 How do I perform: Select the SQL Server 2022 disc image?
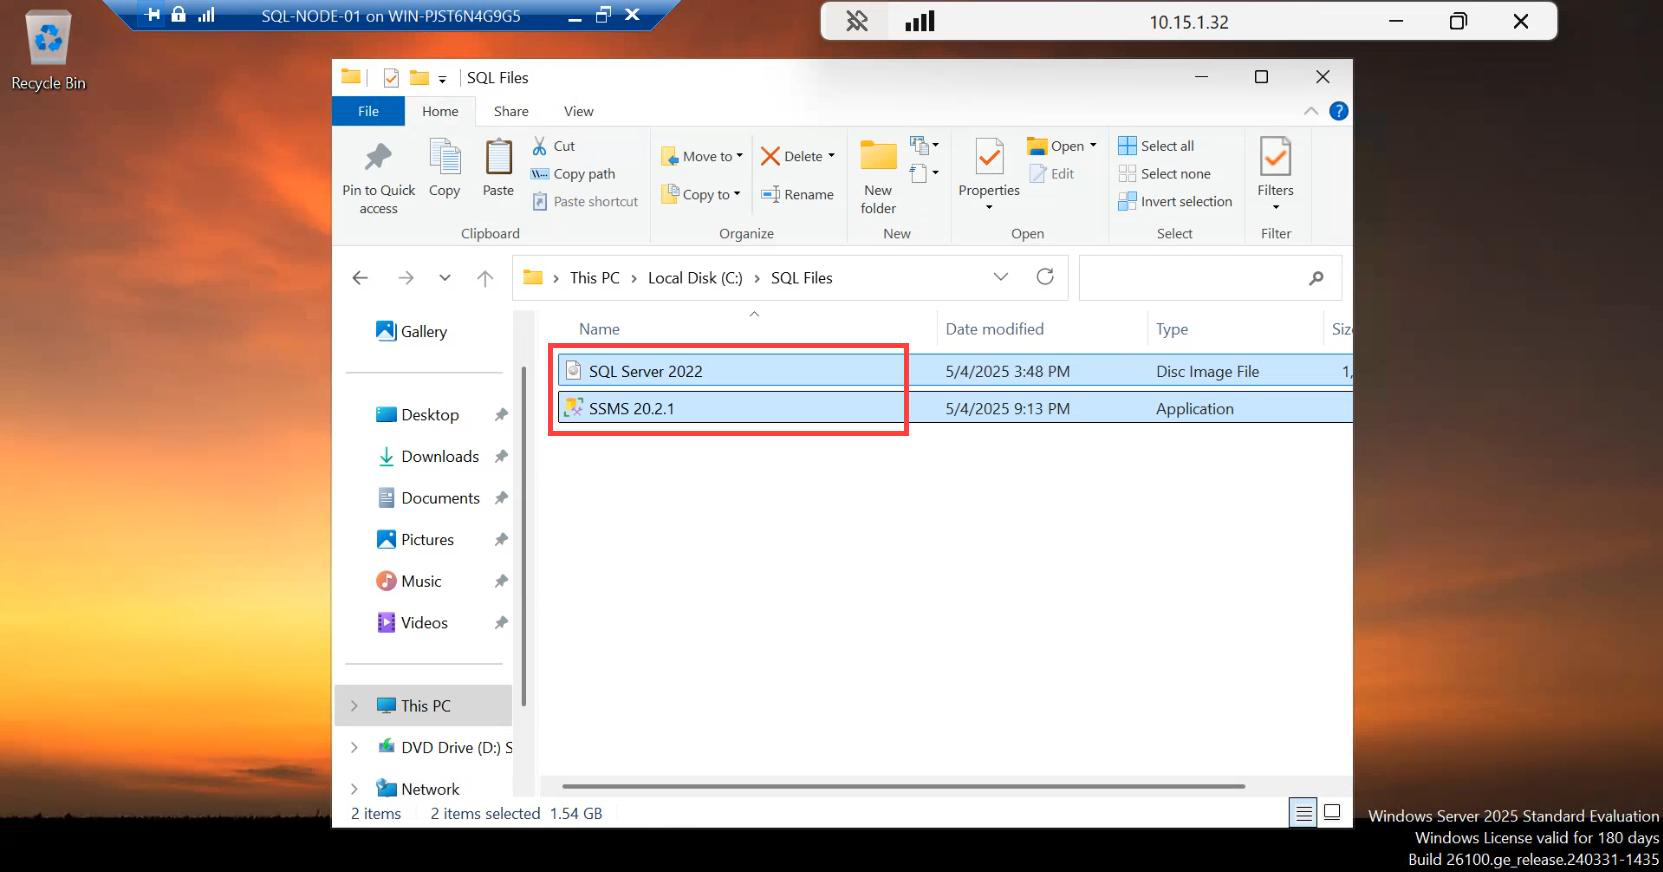click(954, 371)
